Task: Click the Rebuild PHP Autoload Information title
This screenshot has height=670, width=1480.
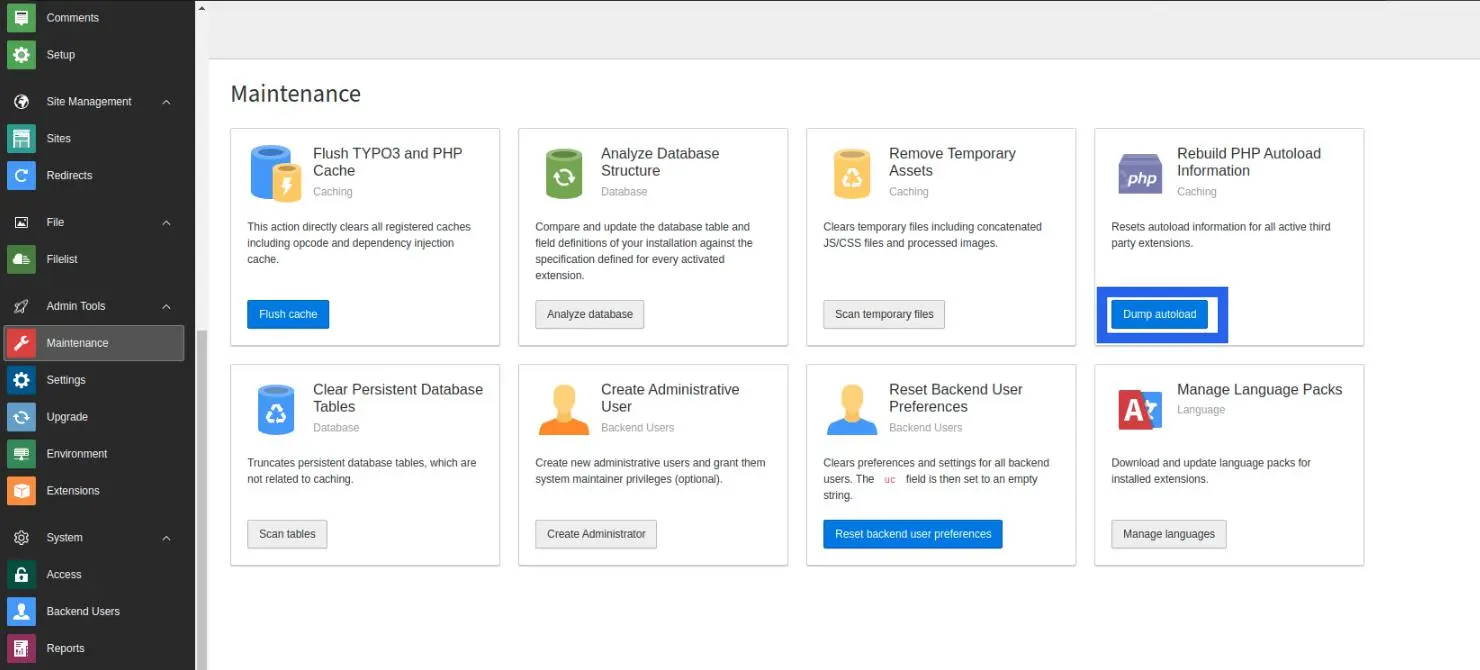Action: (x=1249, y=162)
